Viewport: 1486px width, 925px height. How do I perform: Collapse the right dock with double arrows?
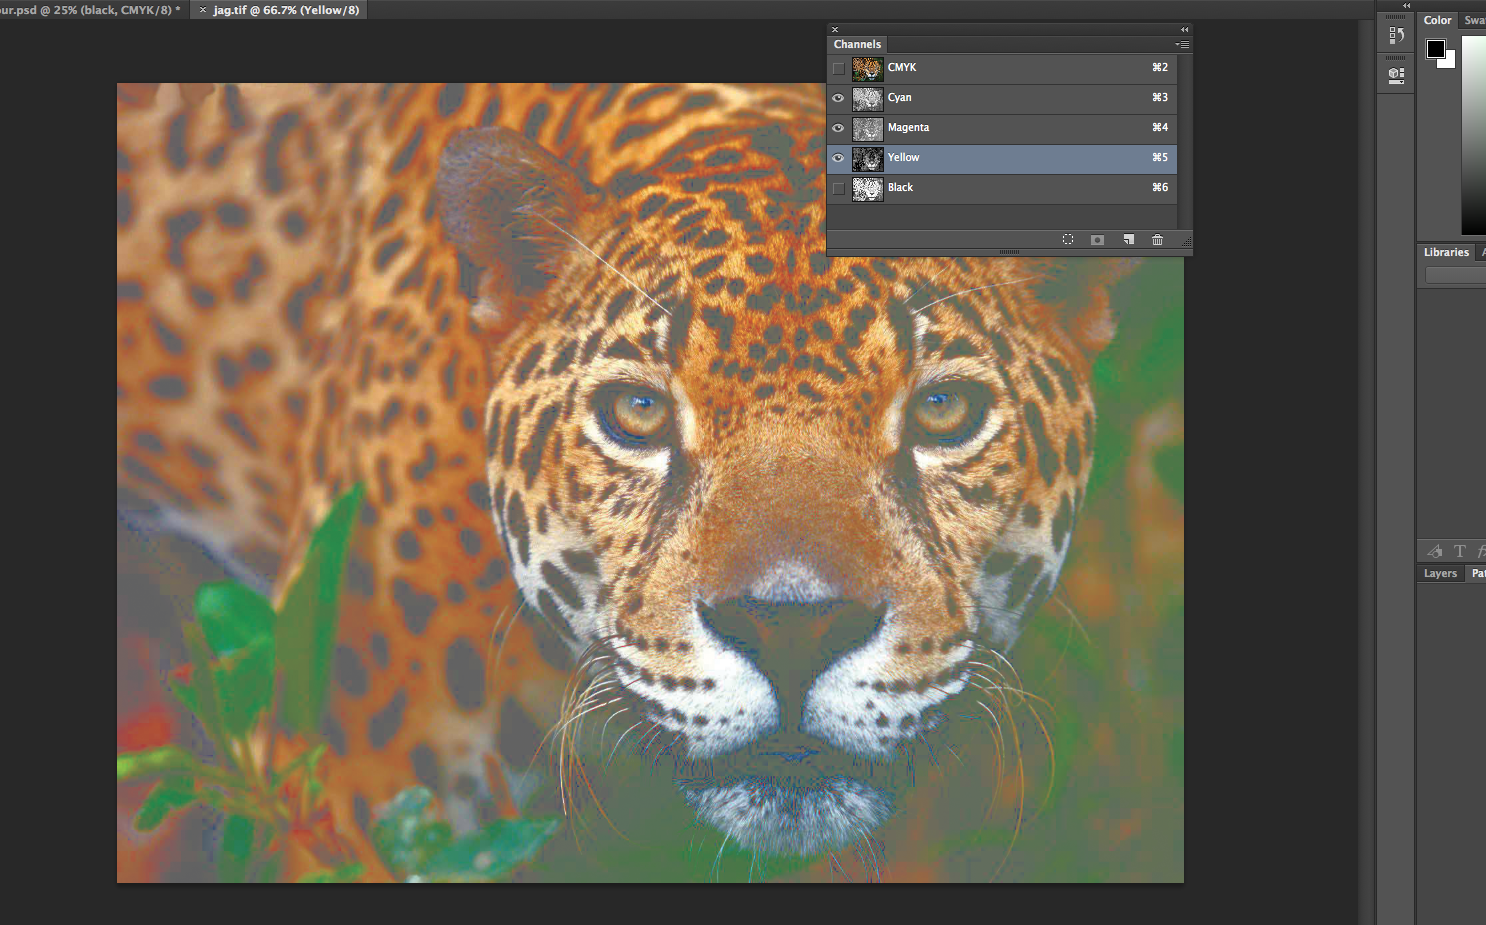pyautogui.click(x=1406, y=5)
